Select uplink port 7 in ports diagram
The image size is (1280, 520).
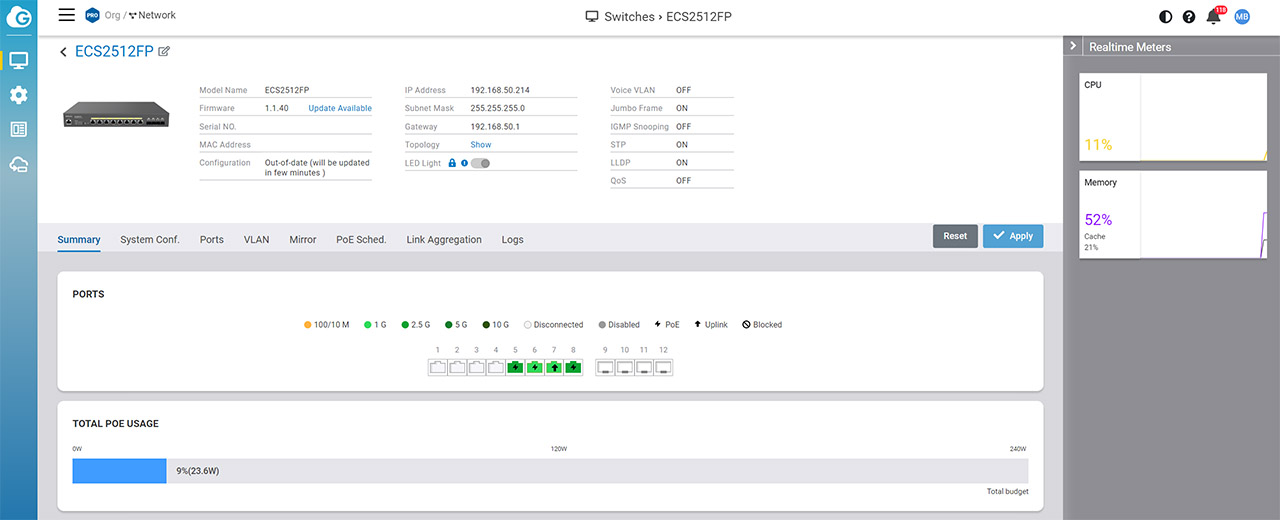click(554, 367)
